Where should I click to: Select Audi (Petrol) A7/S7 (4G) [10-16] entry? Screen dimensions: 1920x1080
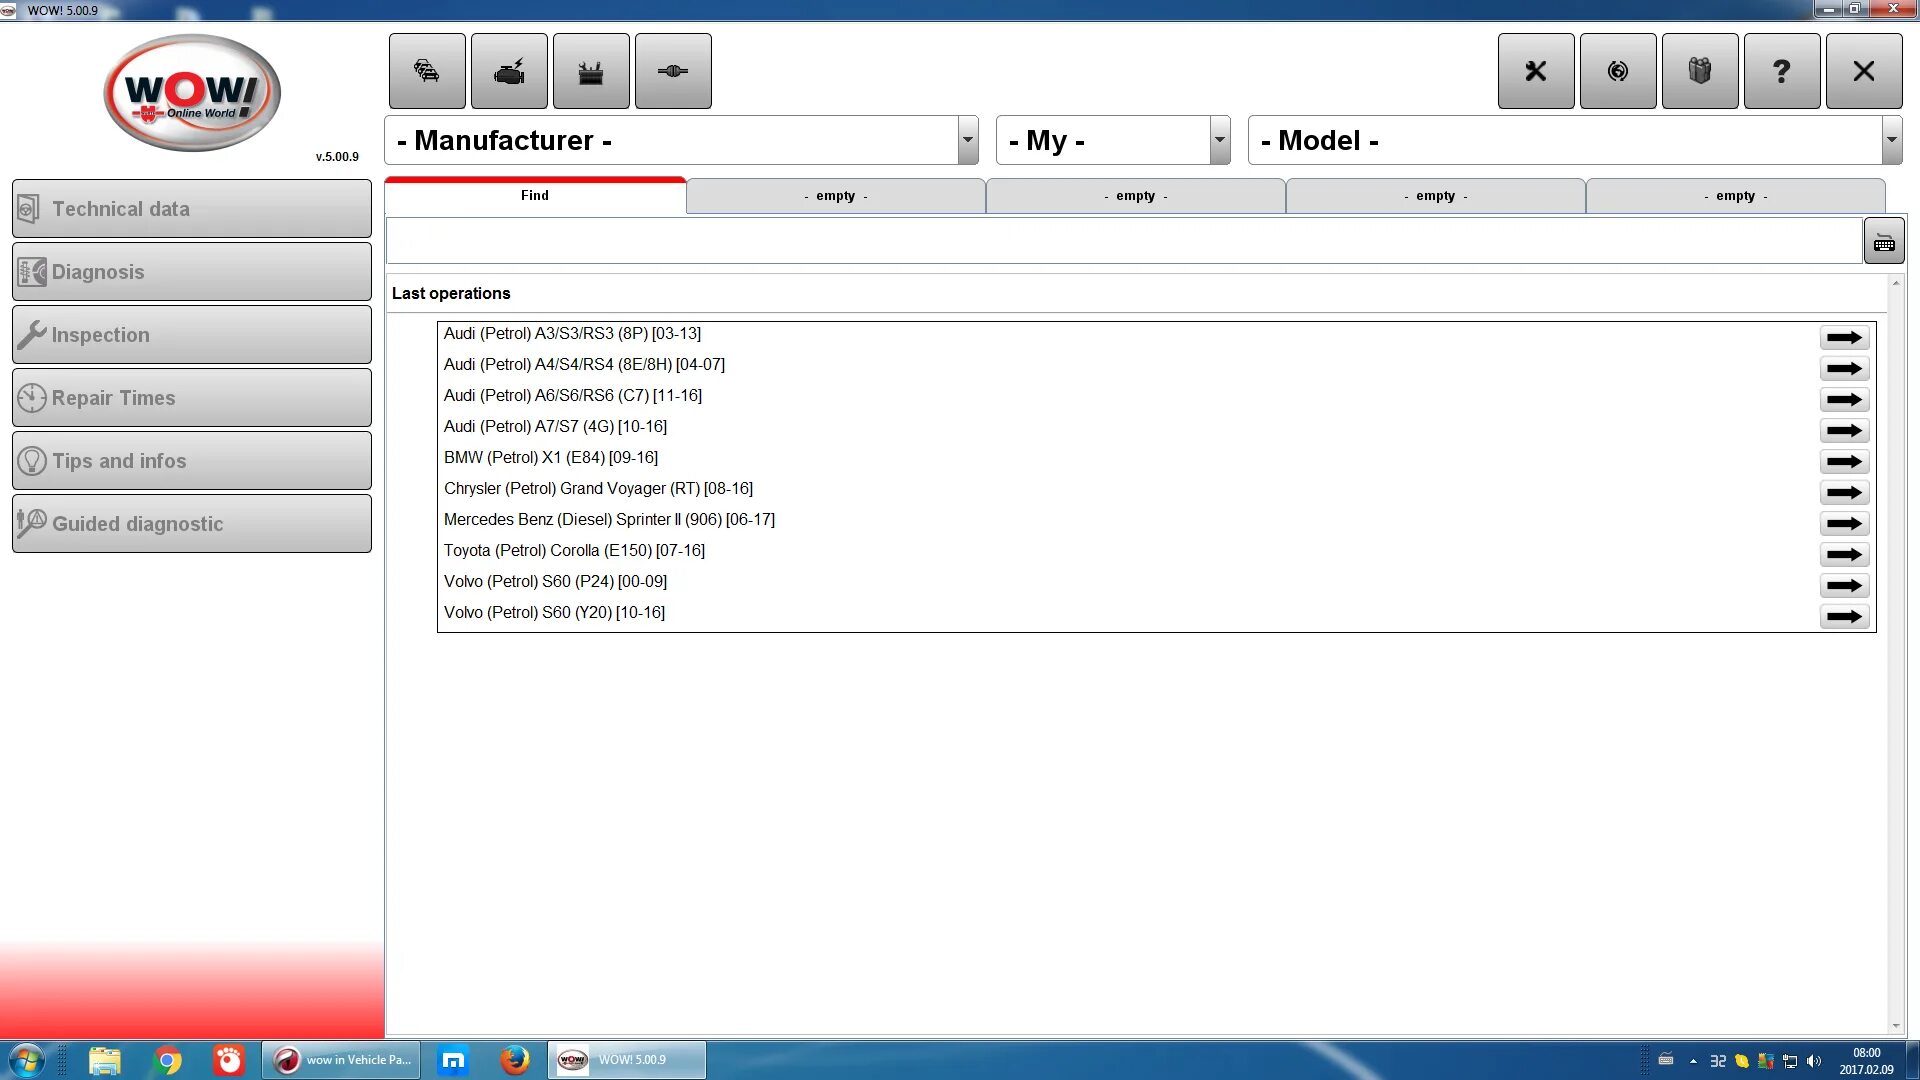[x=555, y=427]
